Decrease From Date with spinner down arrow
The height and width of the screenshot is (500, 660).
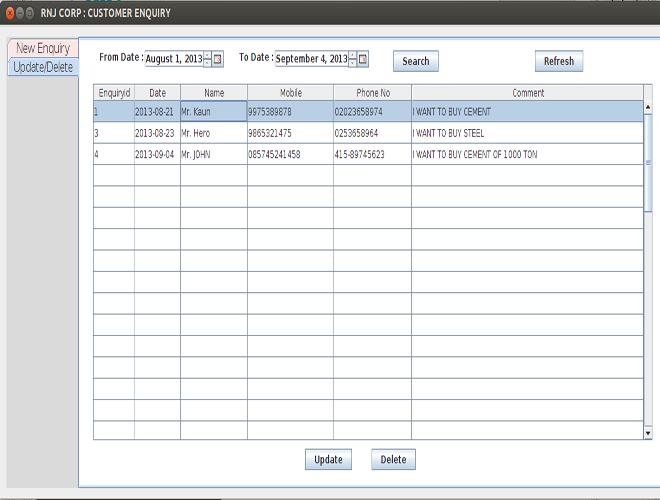(x=208, y=63)
